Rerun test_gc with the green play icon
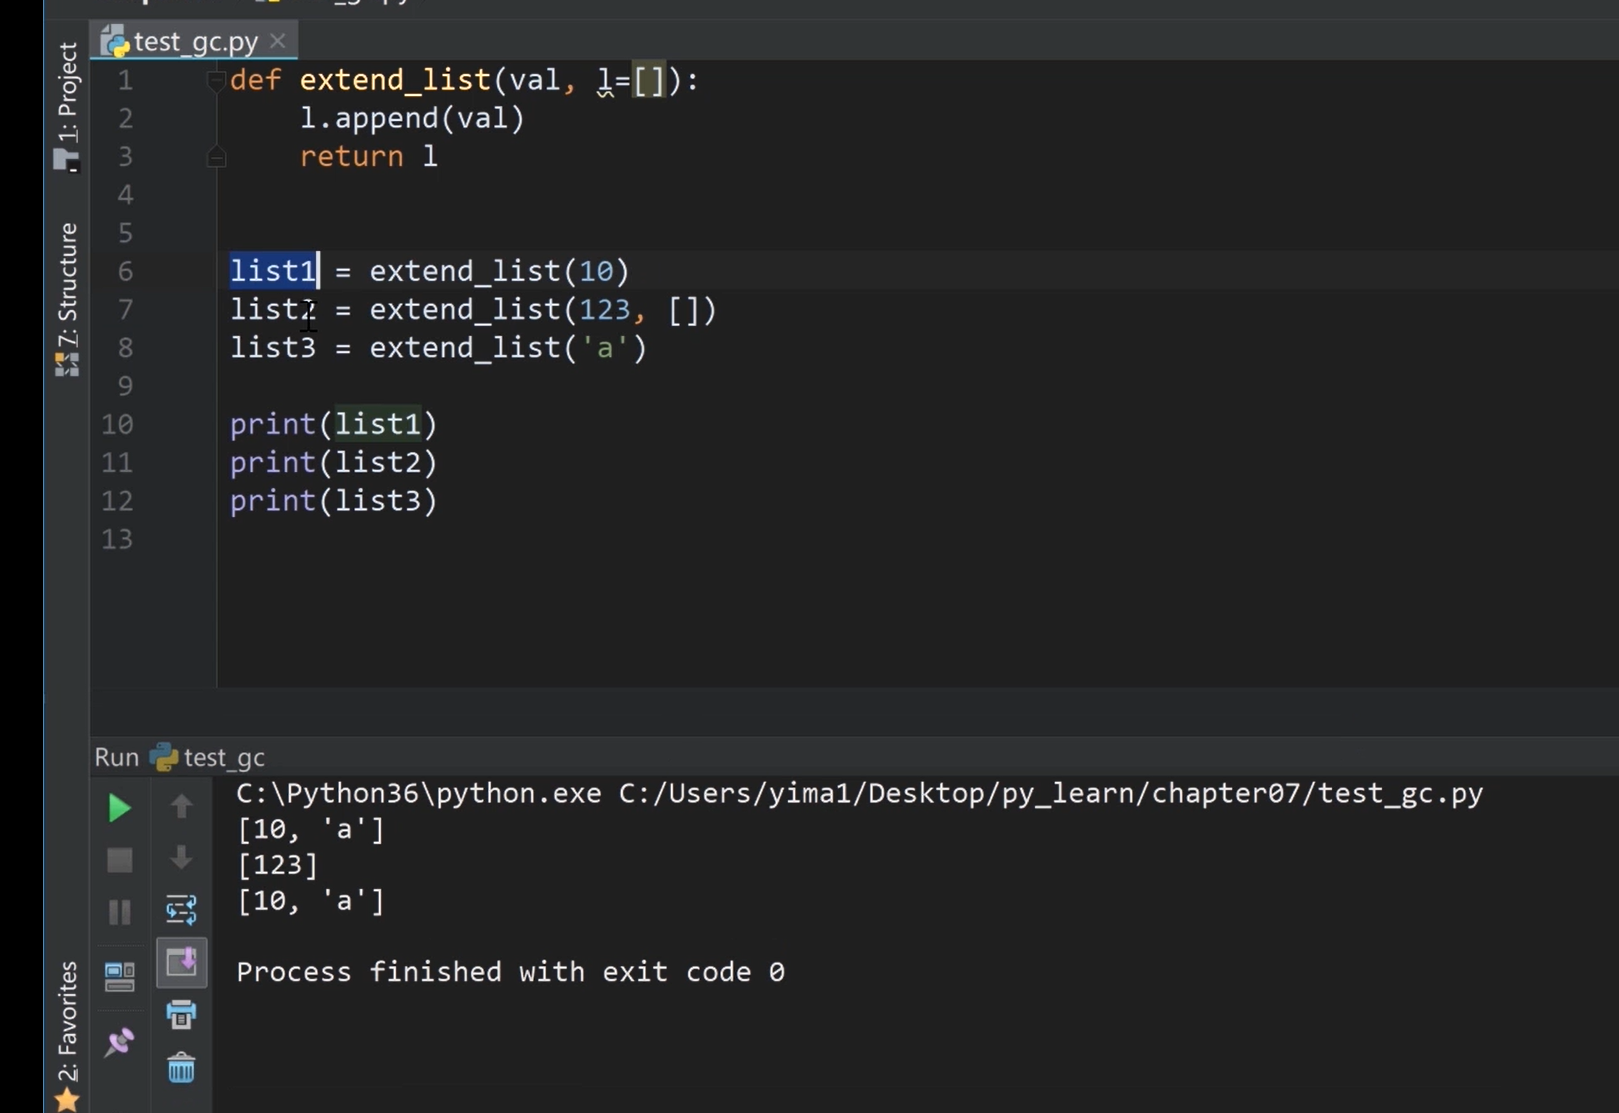The width and height of the screenshot is (1619, 1113). (x=119, y=807)
